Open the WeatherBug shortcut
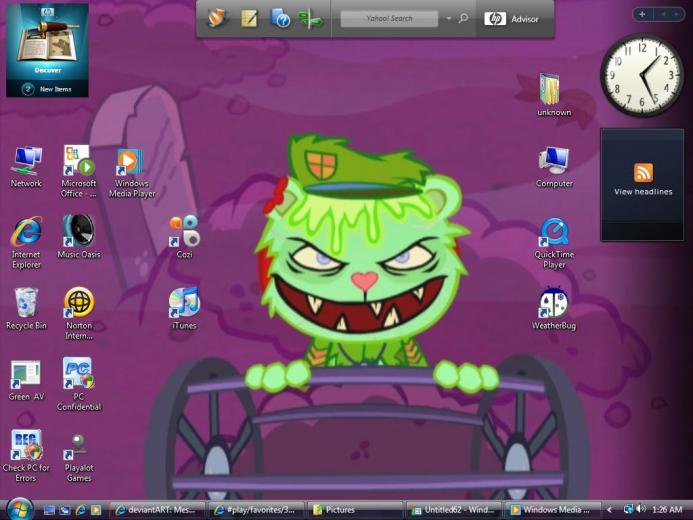Viewport: 693px width, 520px height. coord(554,308)
